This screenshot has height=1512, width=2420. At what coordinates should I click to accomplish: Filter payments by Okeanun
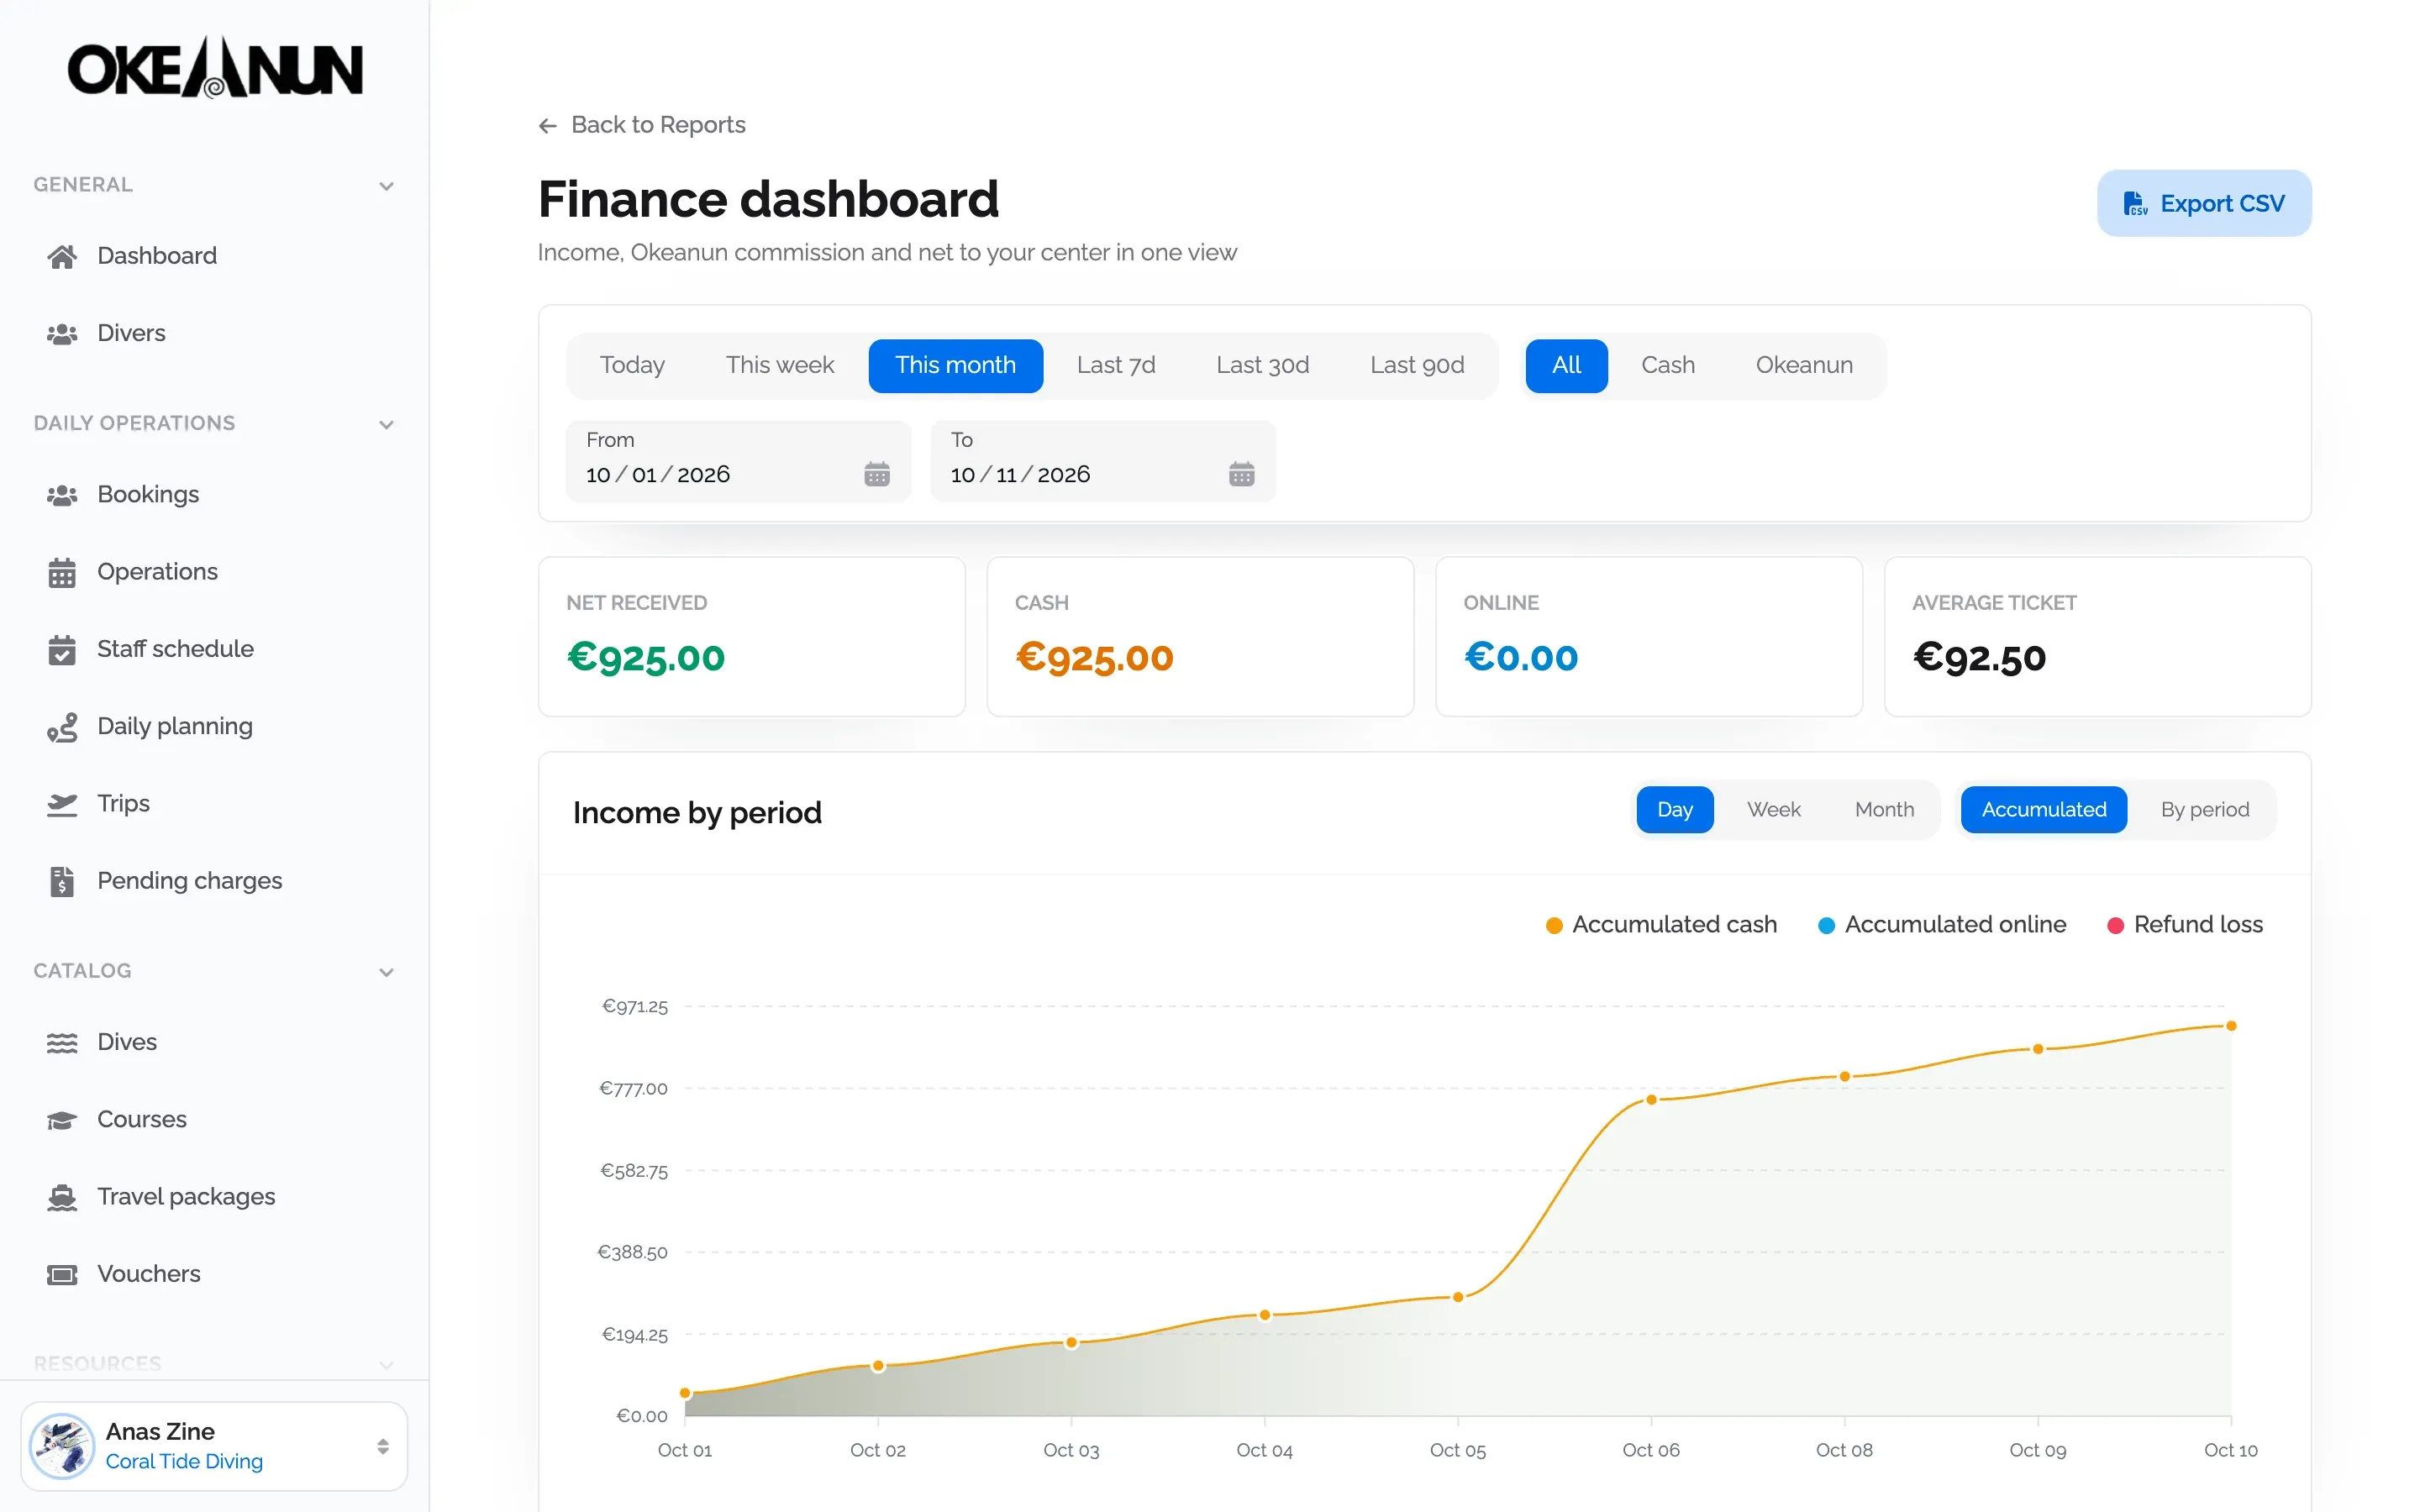point(1804,365)
